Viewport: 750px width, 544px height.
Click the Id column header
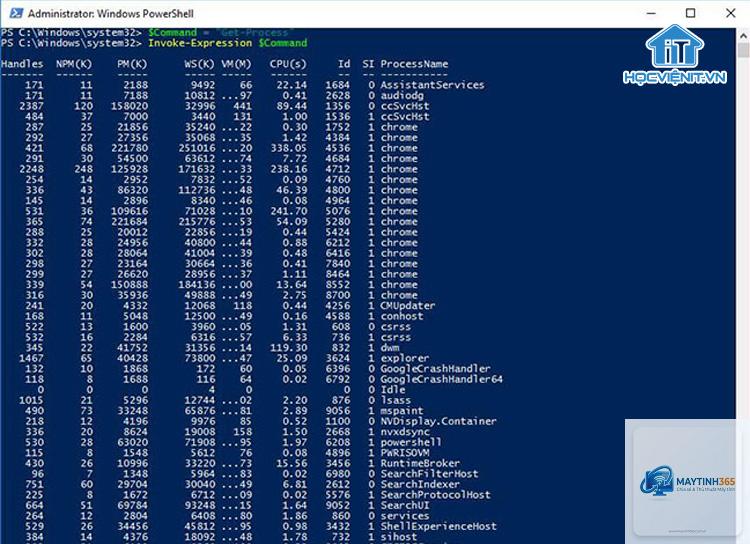344,64
